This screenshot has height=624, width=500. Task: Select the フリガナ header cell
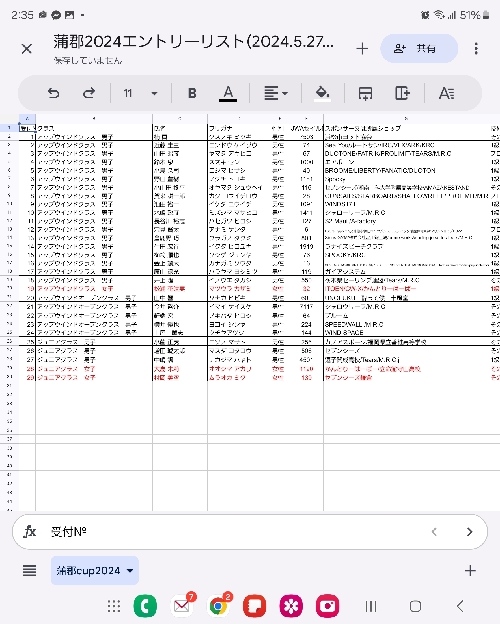click(238, 128)
